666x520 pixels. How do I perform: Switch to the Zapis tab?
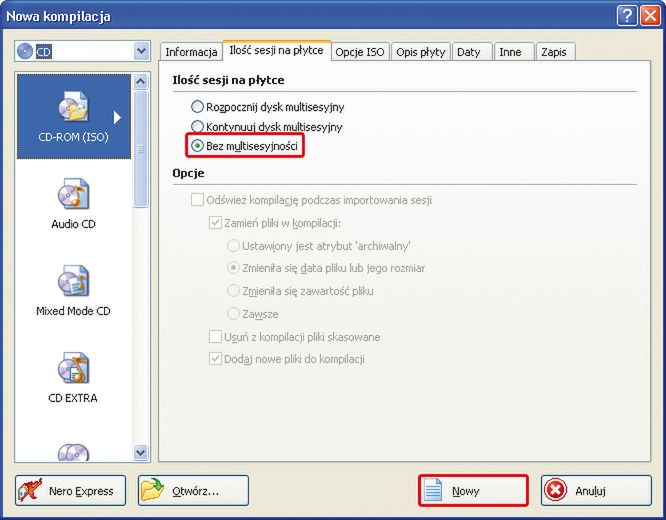554,52
